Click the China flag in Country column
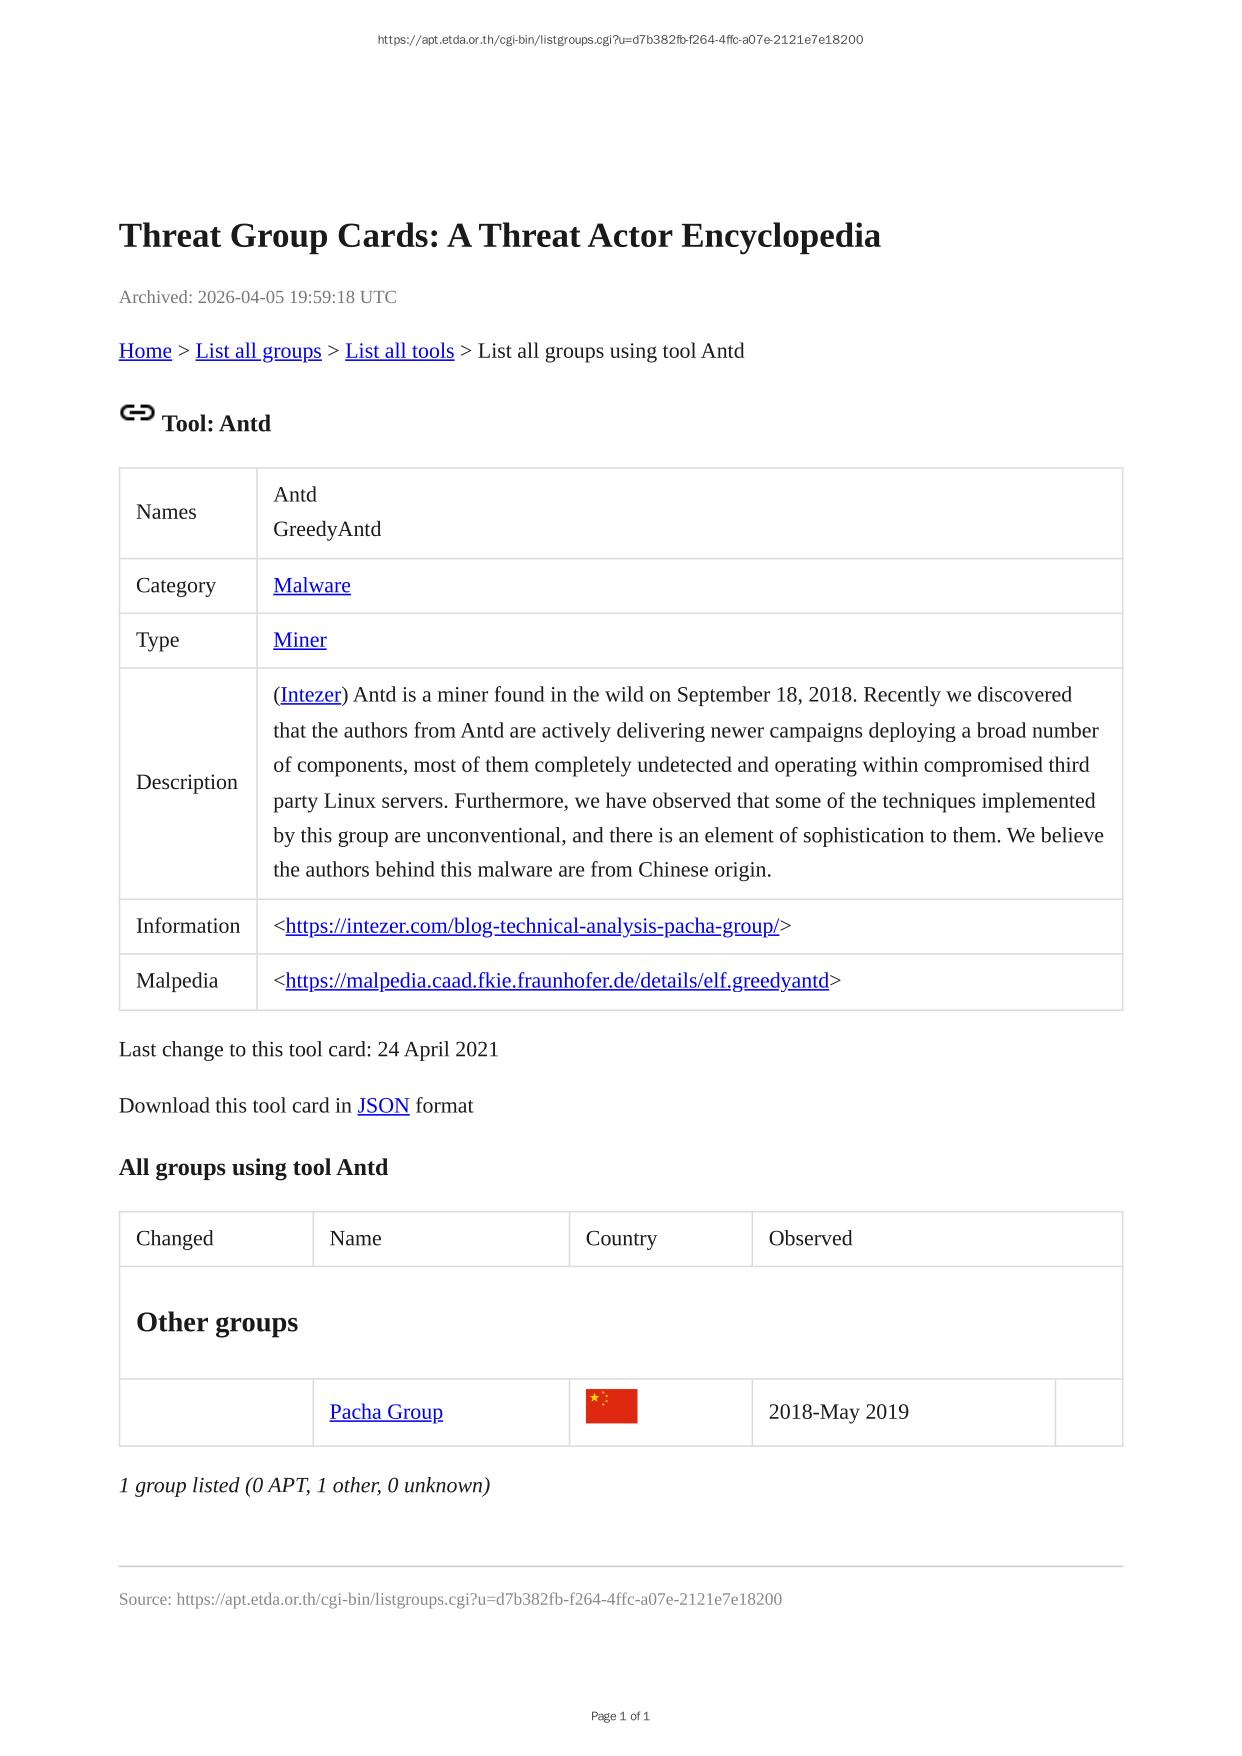1242x1756 pixels. [611, 1406]
